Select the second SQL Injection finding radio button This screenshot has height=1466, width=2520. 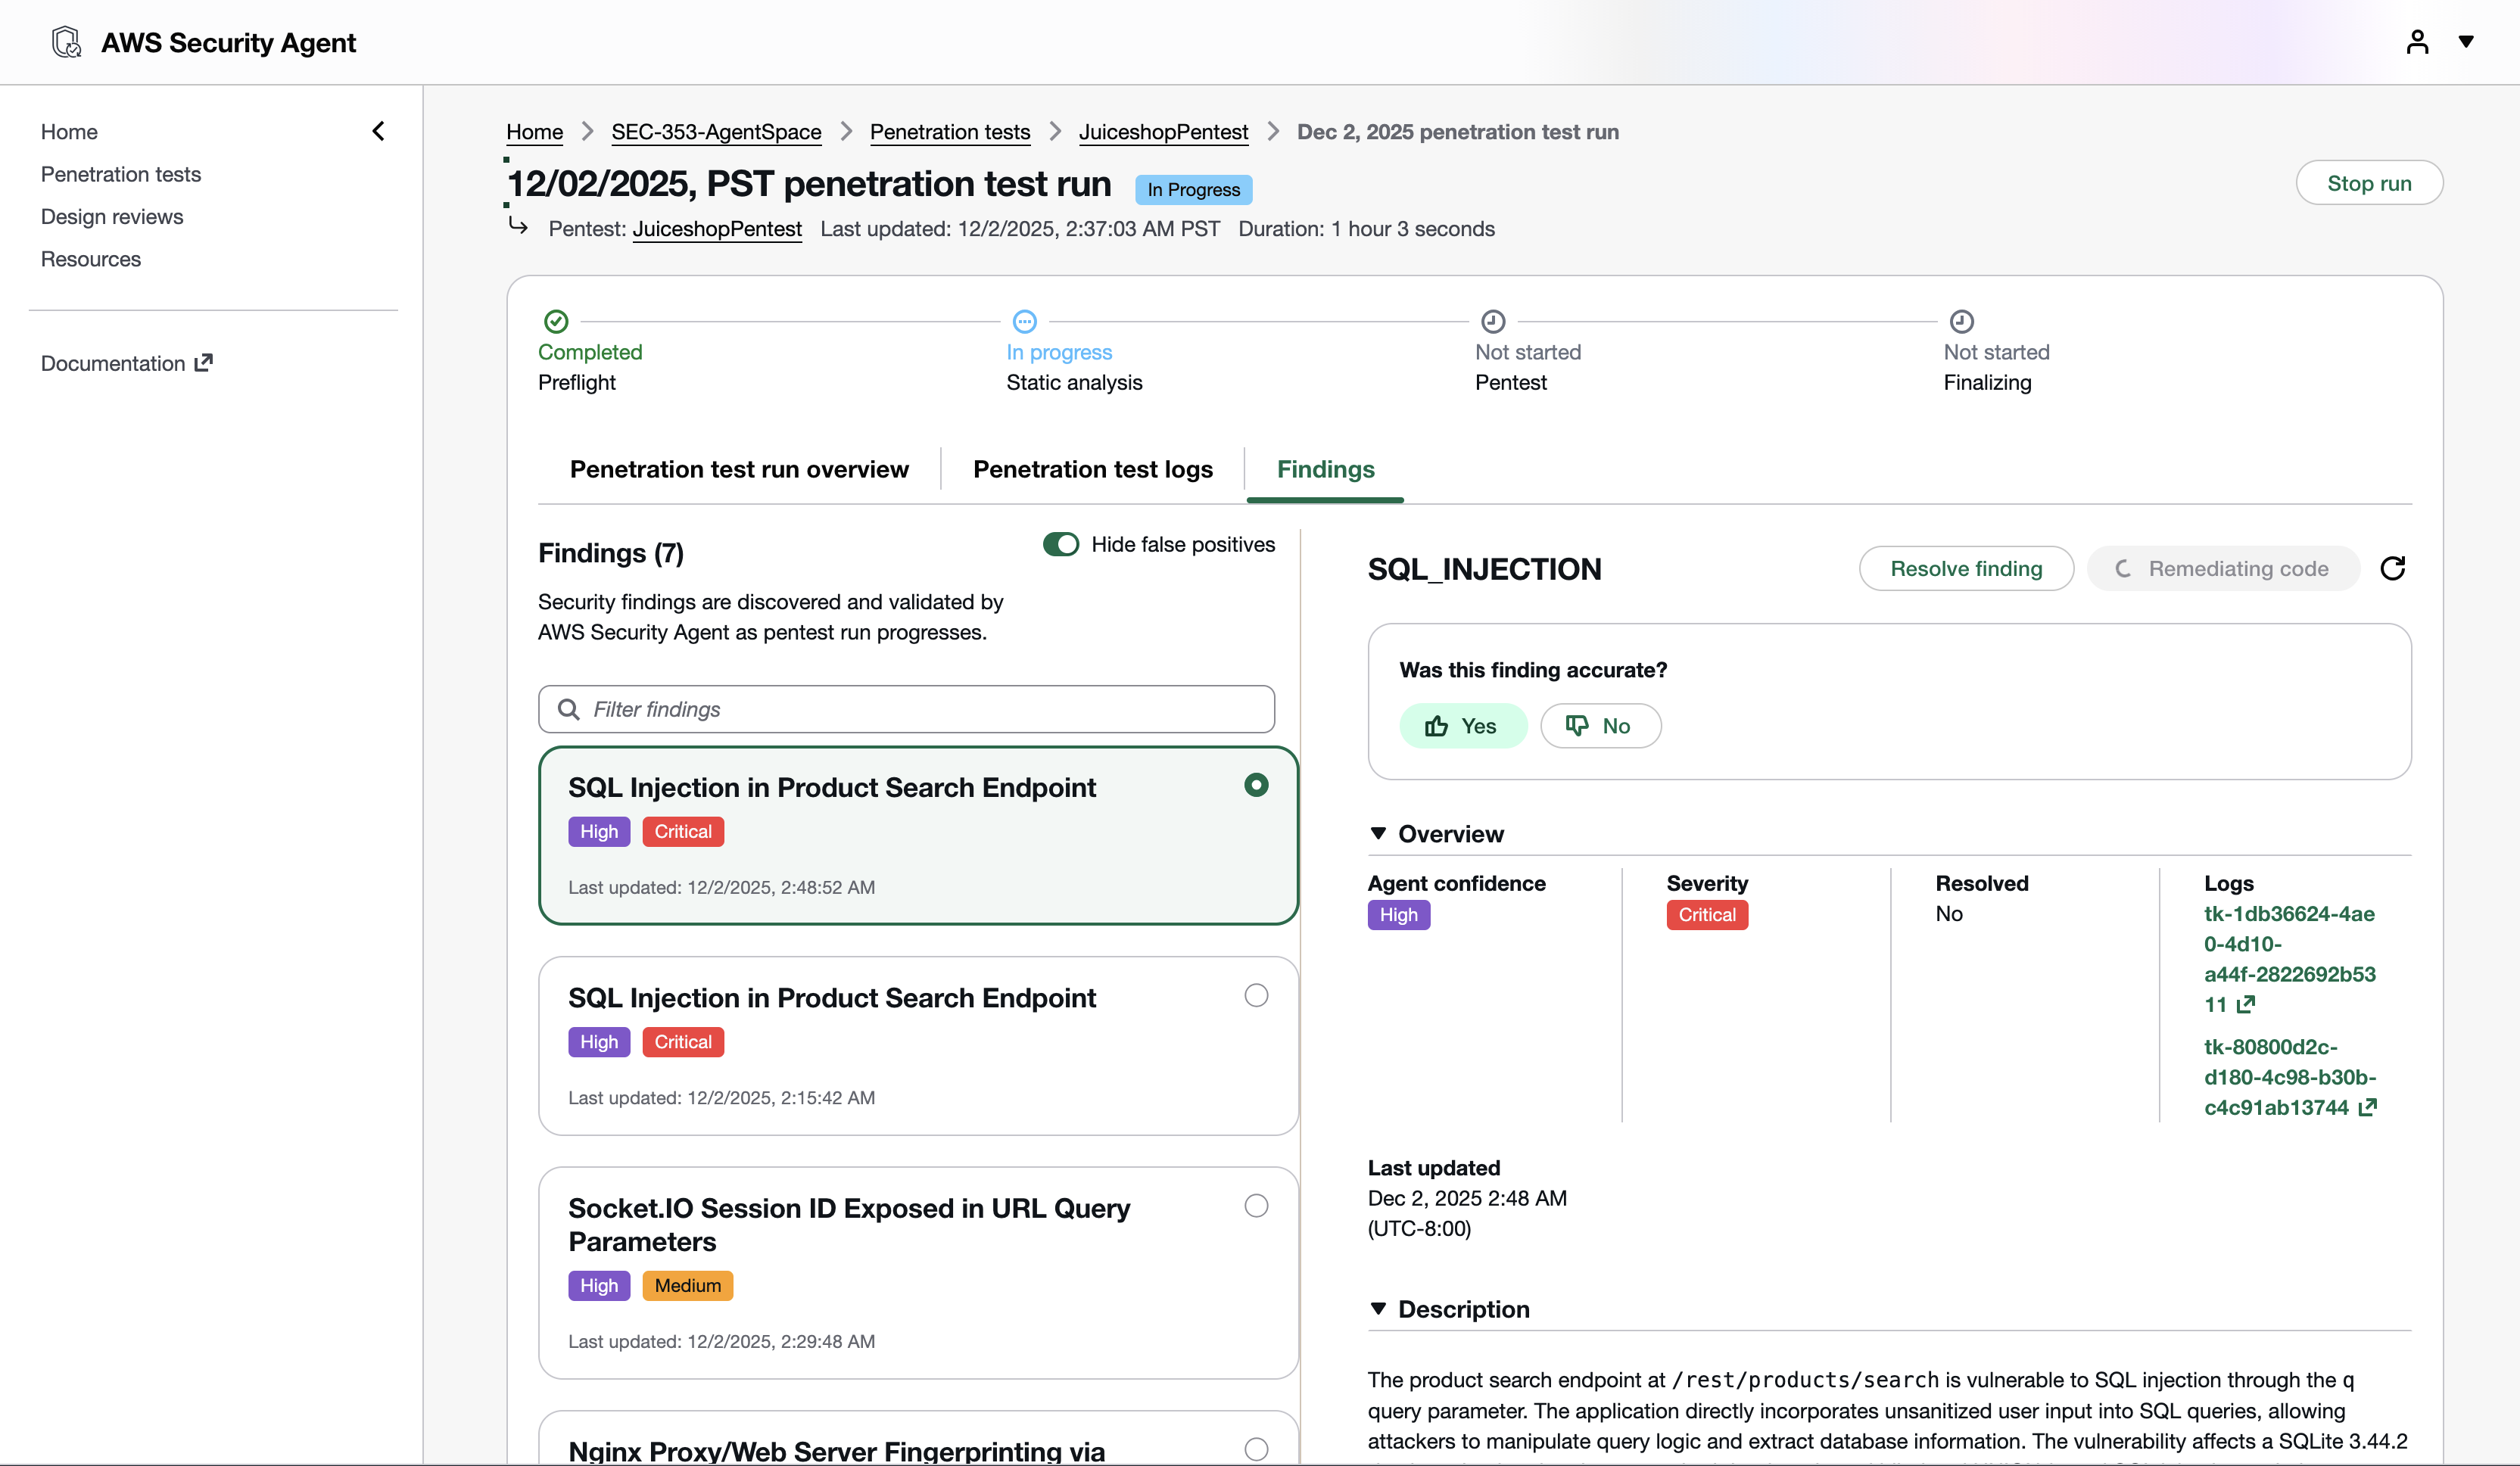1256,995
